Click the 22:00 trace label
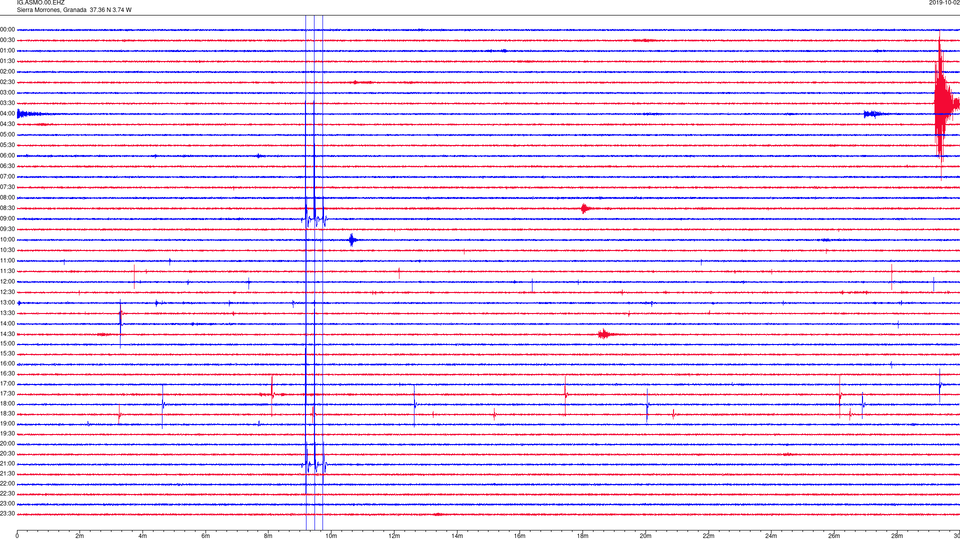Screen dimensions: 960x540 click(x=7, y=484)
